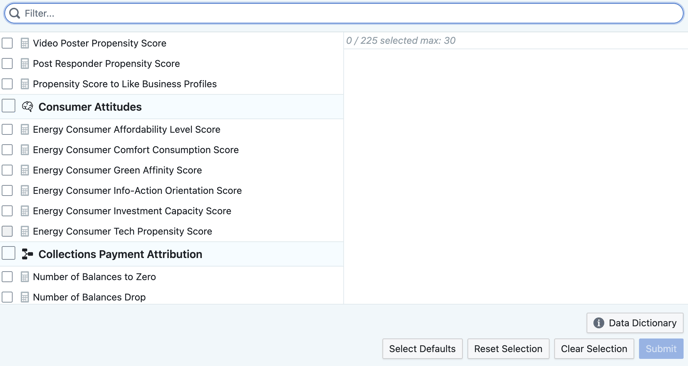688x366 pixels.
Task: Click the Number of Balances to Zero label
Action: pyautogui.click(x=94, y=277)
